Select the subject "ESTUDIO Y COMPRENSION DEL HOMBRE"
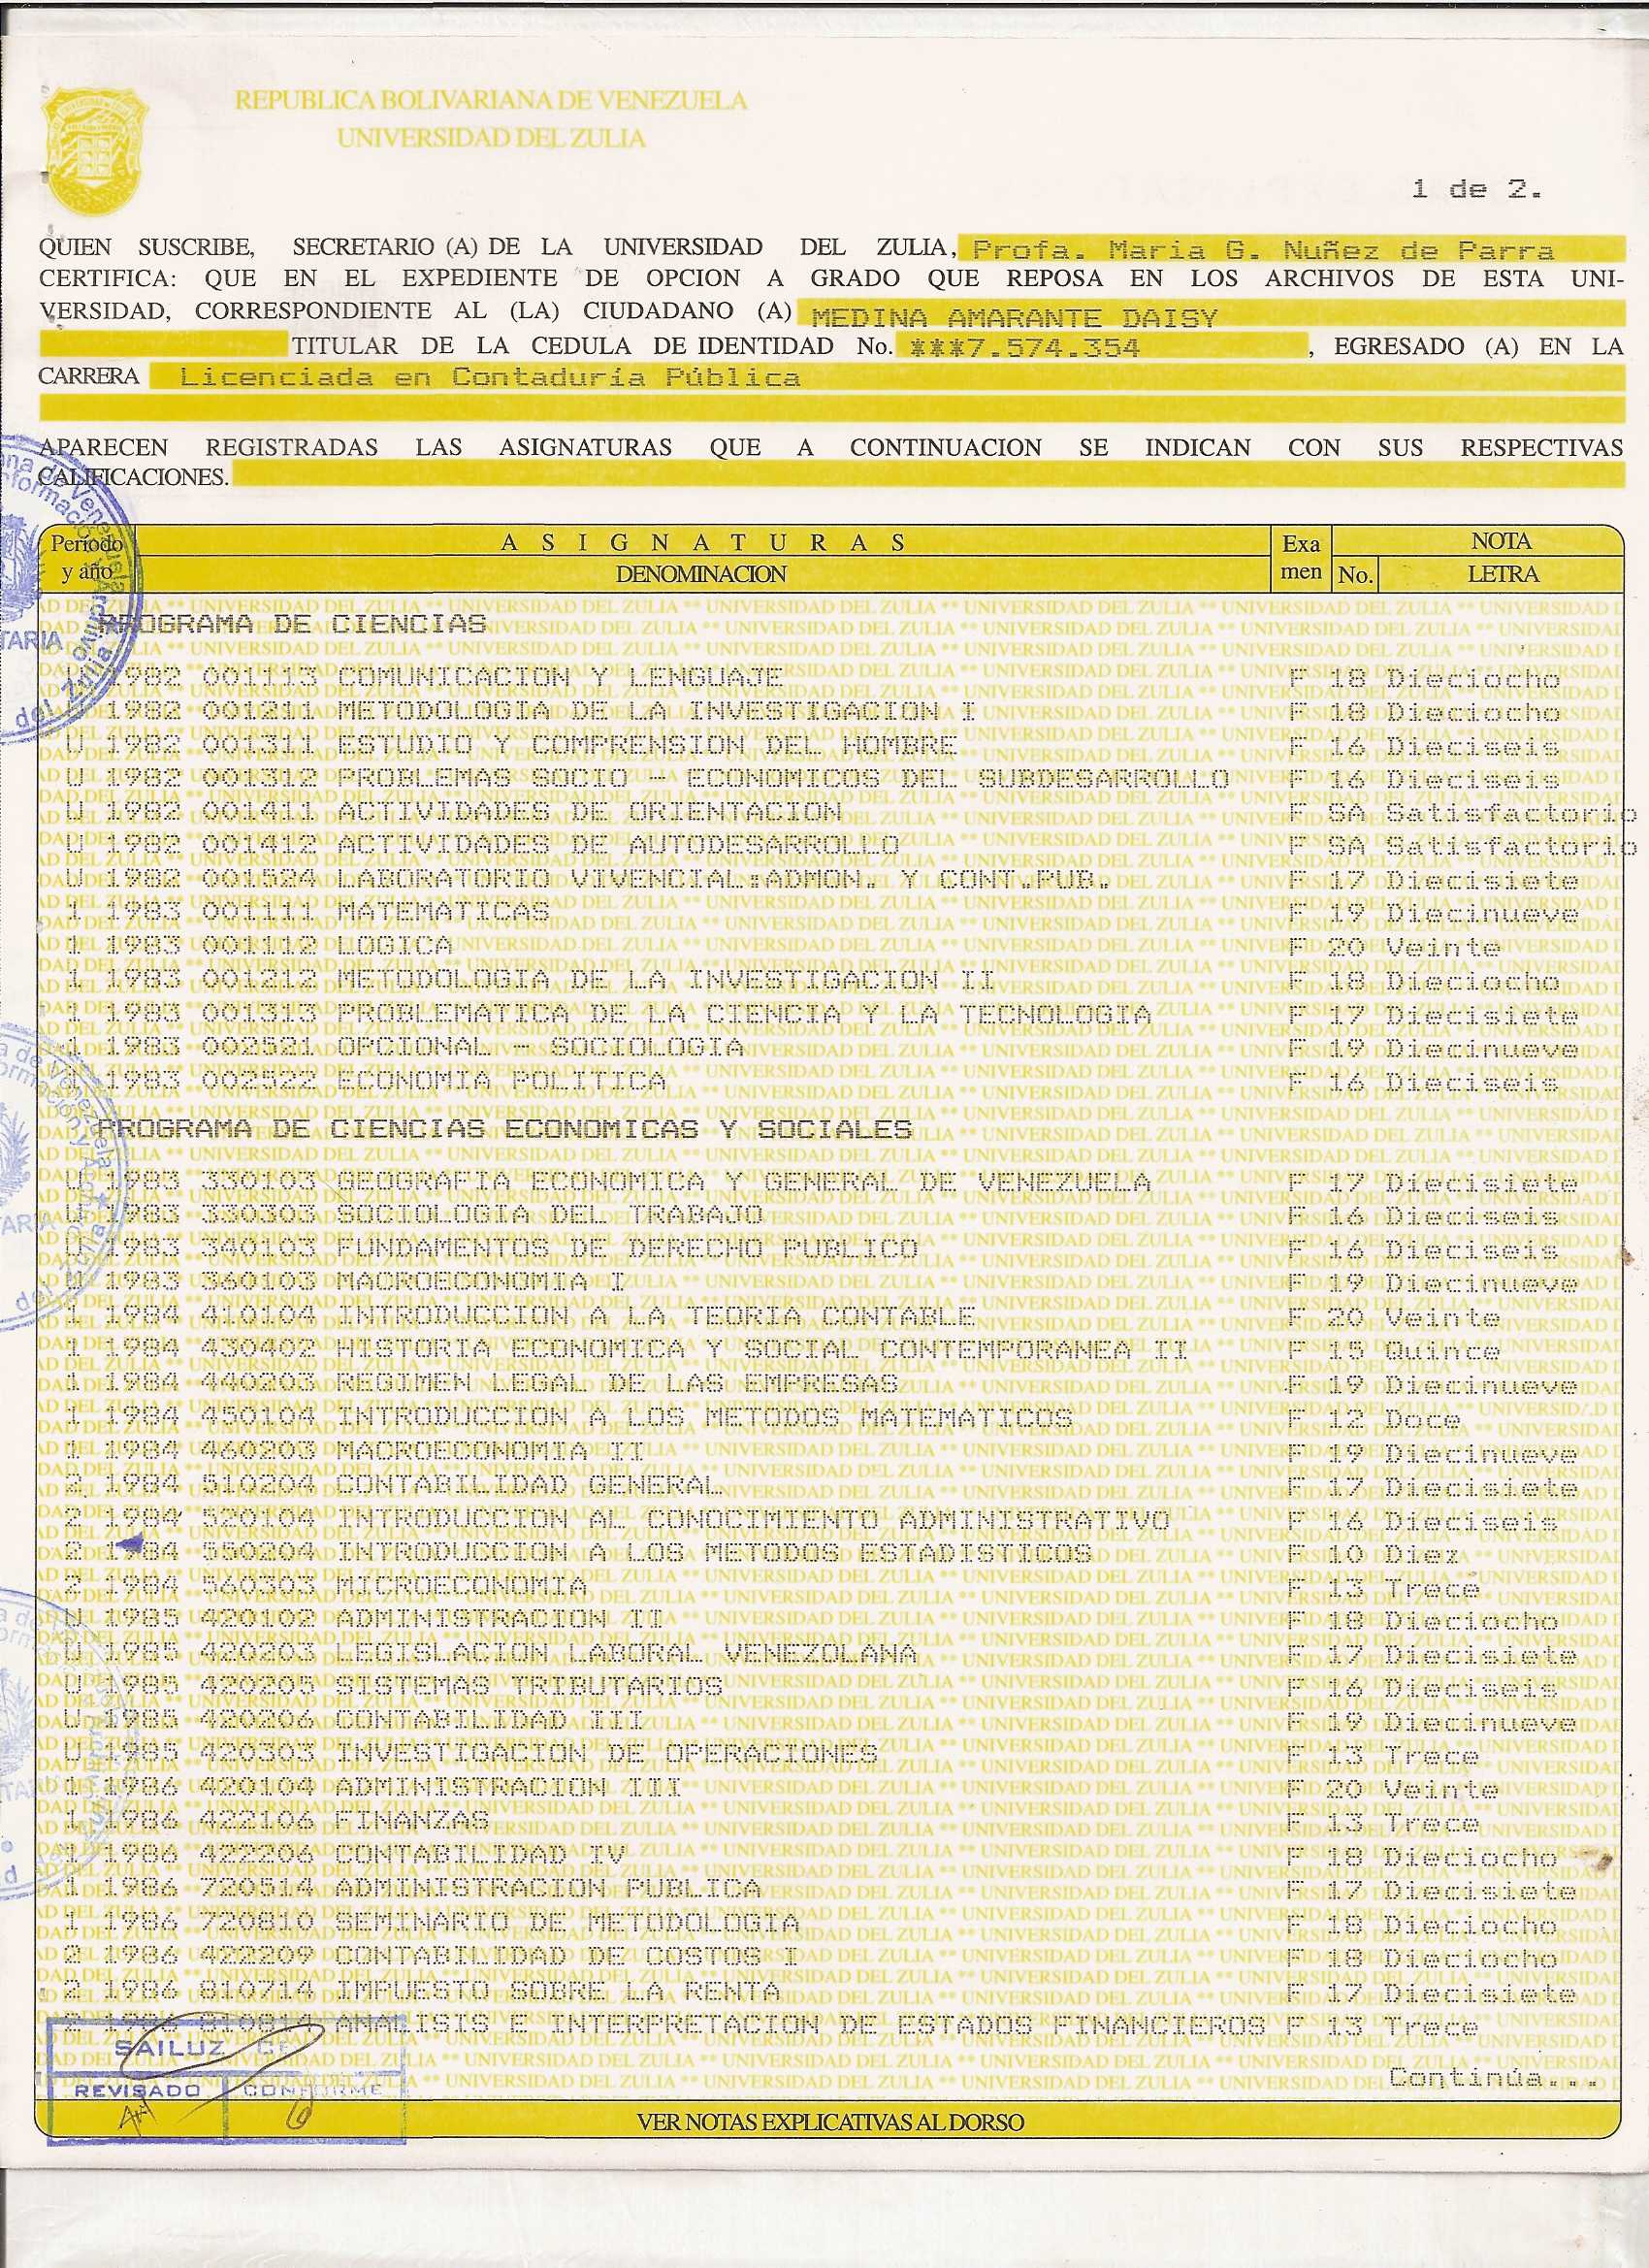The image size is (1649, 2268). (647, 746)
